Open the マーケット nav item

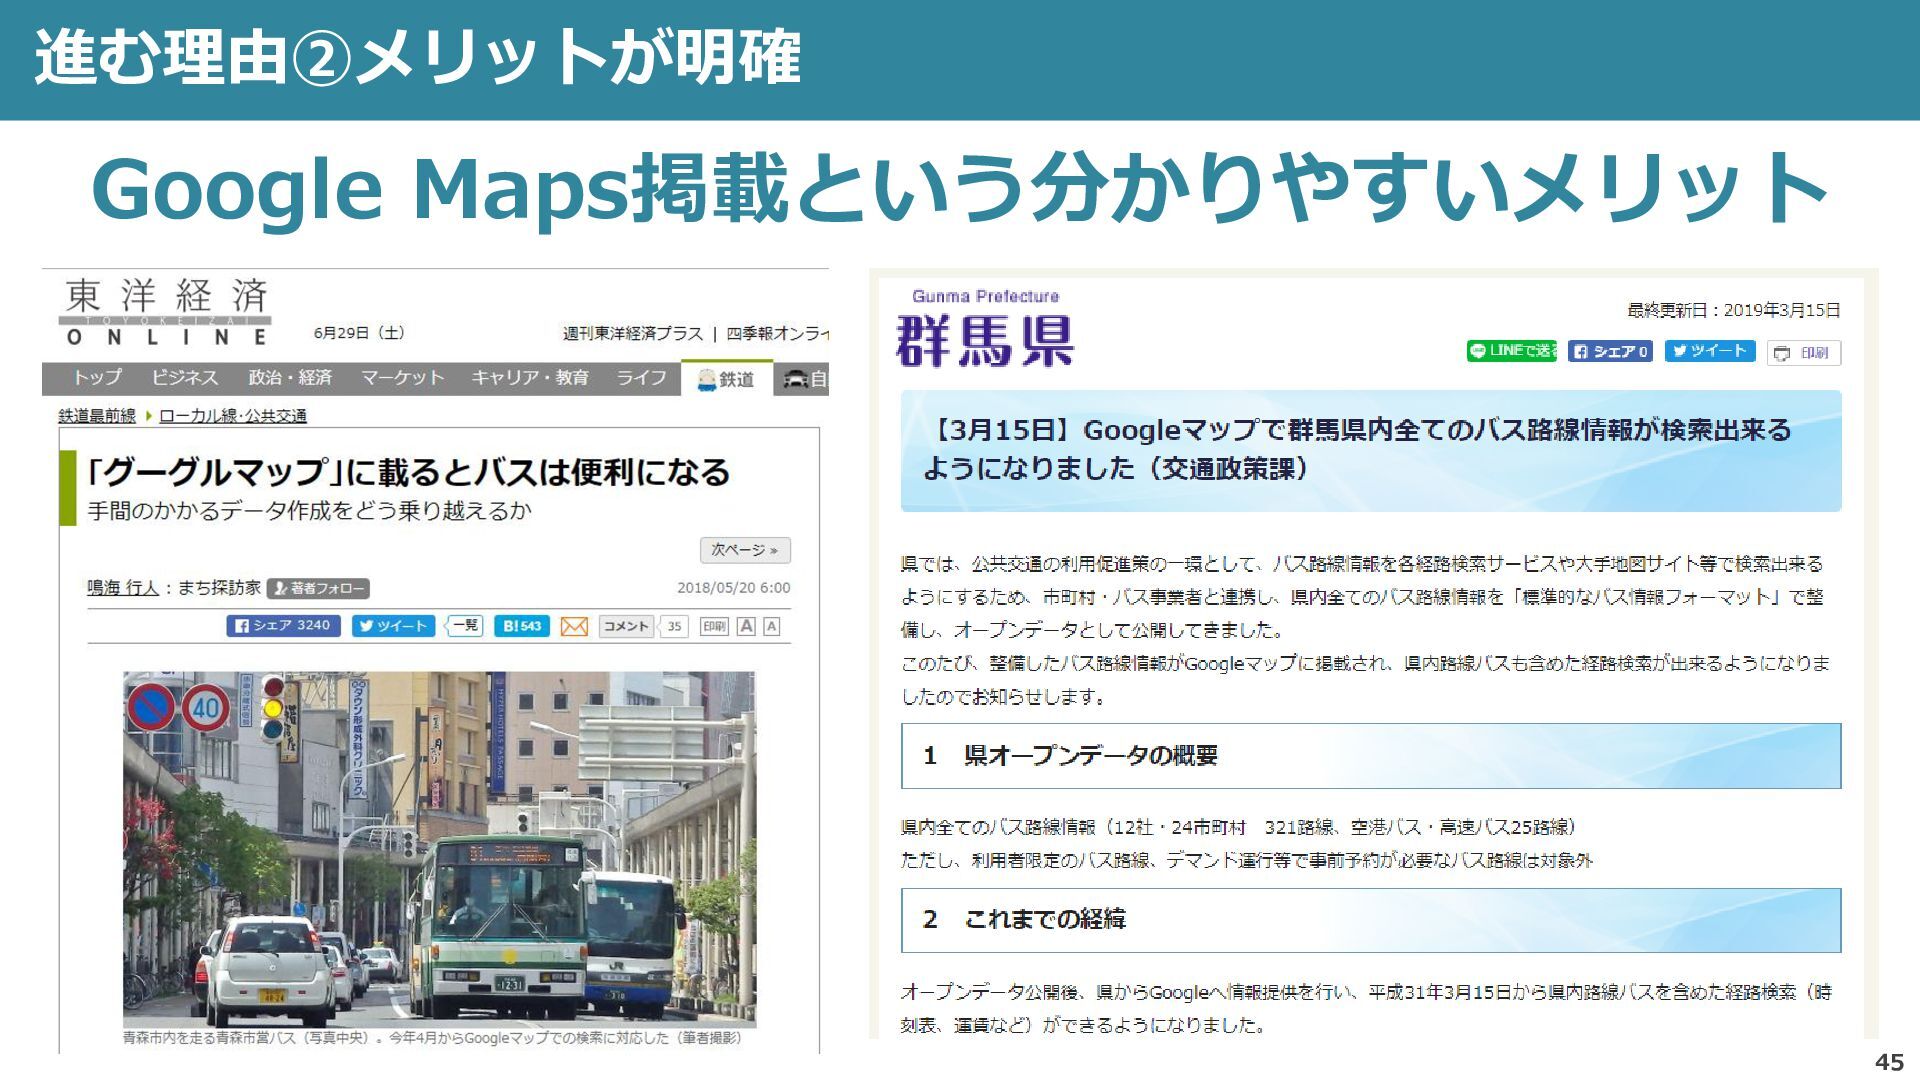(x=402, y=378)
